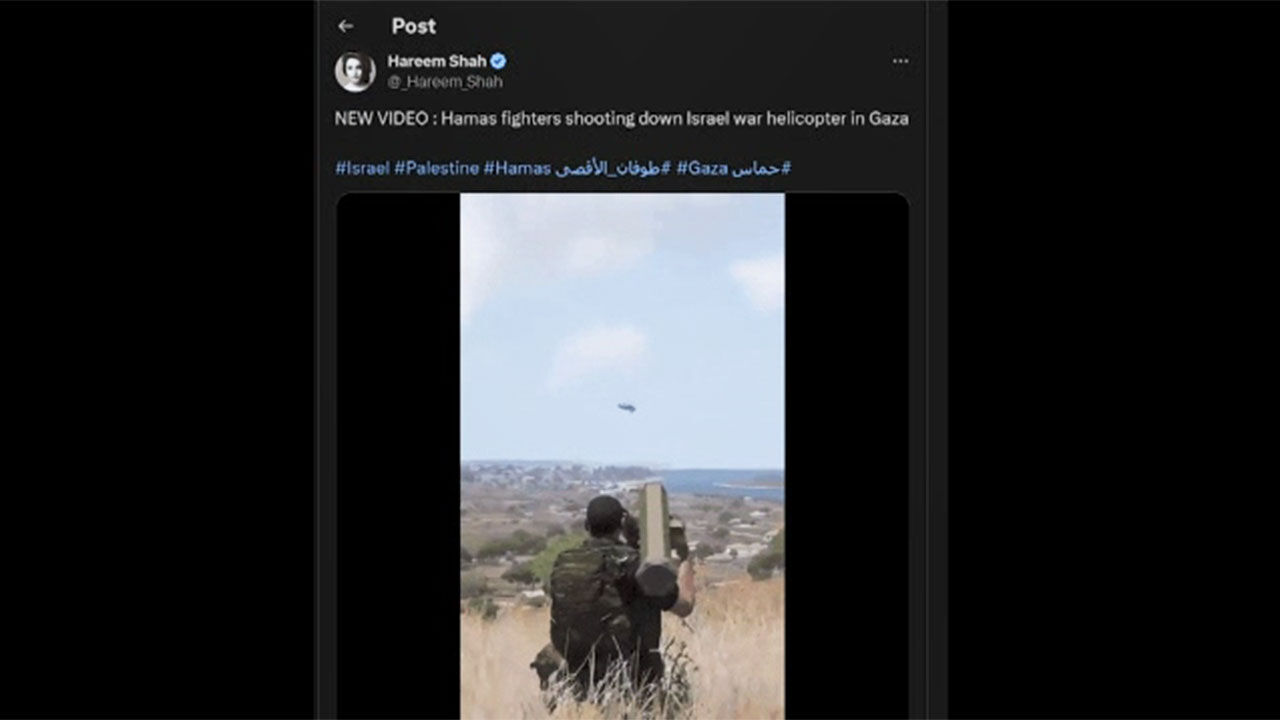The height and width of the screenshot is (720, 1280).
Task: Open Hareem Shah's profile picture
Action: point(355,71)
